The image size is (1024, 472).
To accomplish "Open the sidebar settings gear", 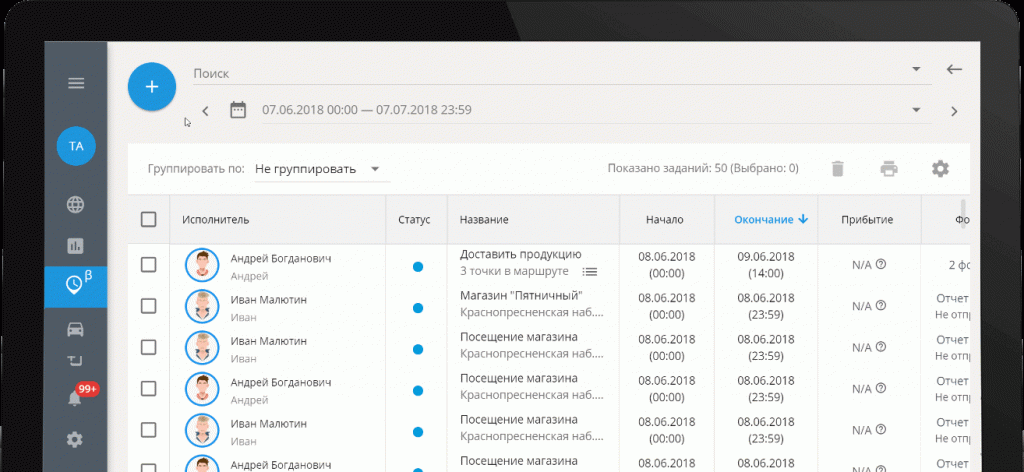I will click(76, 440).
